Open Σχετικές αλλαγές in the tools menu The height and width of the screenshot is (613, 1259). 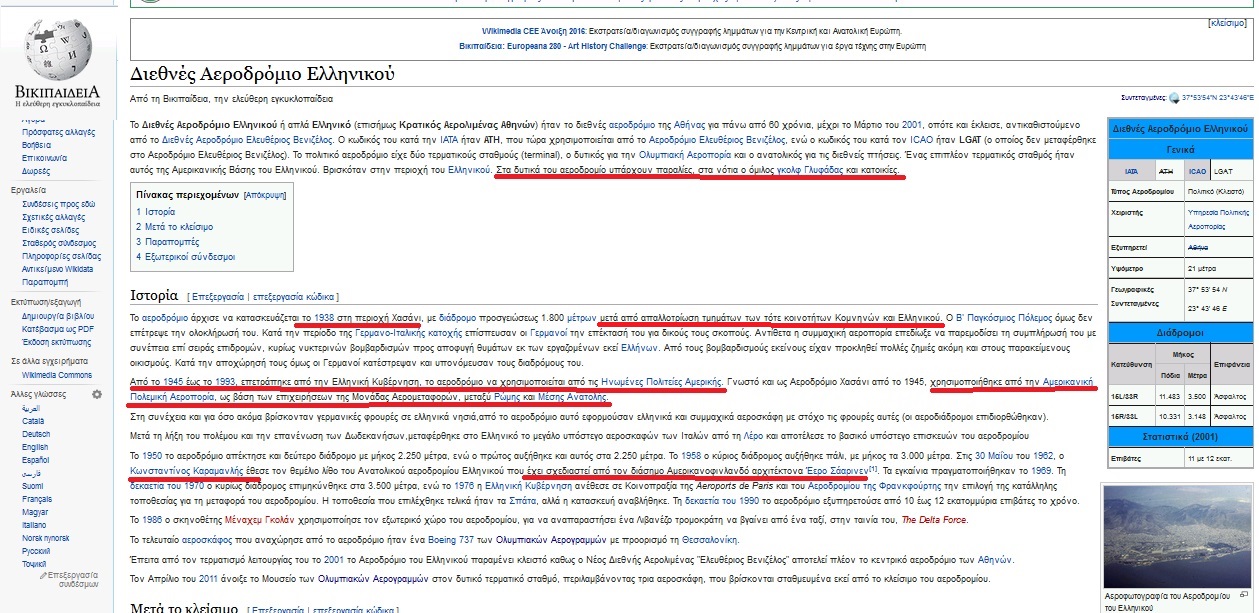pos(55,217)
